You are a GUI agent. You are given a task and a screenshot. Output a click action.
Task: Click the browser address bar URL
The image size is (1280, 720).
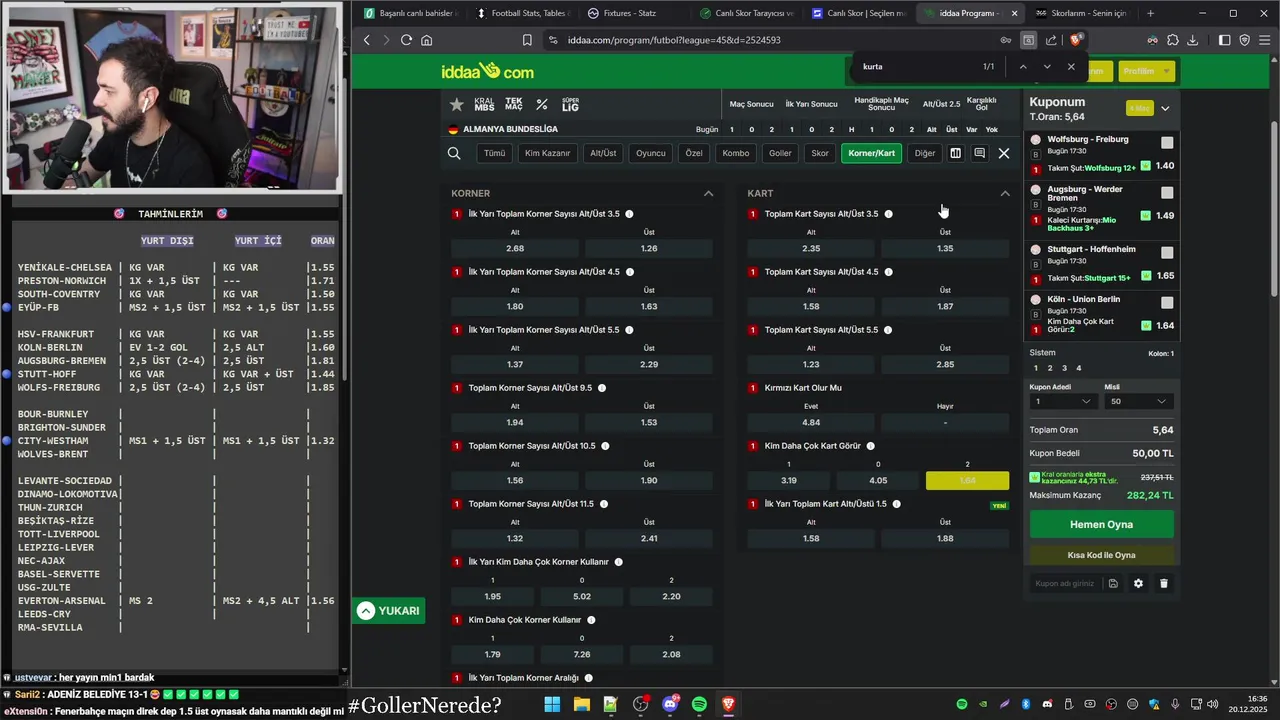coord(674,40)
